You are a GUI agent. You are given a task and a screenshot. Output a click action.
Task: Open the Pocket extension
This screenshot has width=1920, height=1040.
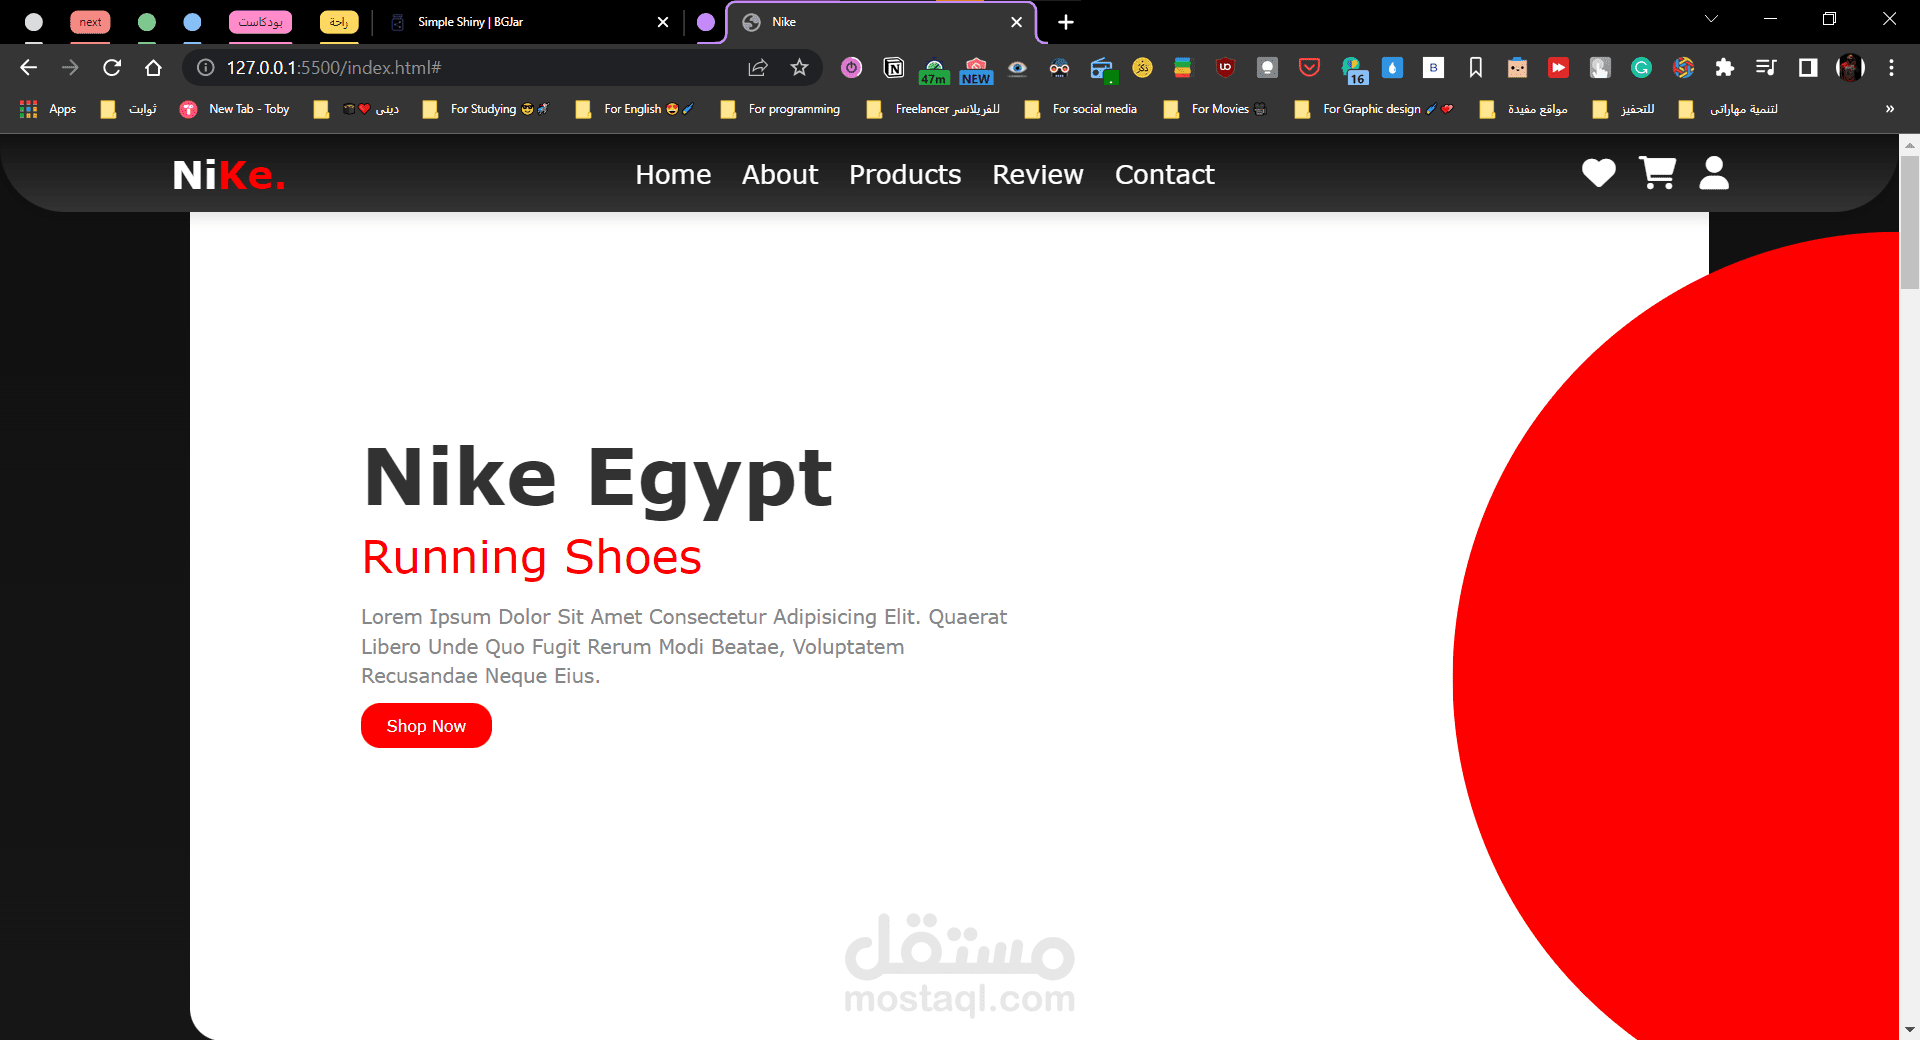click(1309, 67)
